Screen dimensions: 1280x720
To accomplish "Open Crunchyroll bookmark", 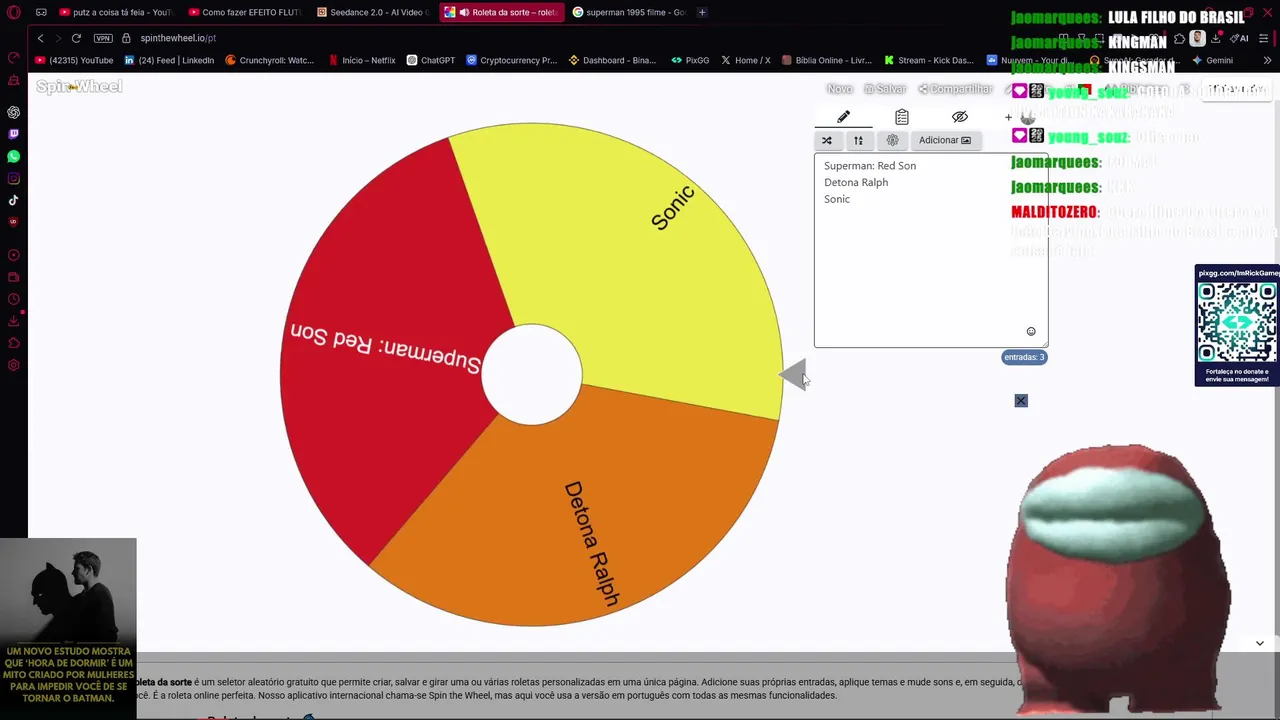I will coord(270,60).
